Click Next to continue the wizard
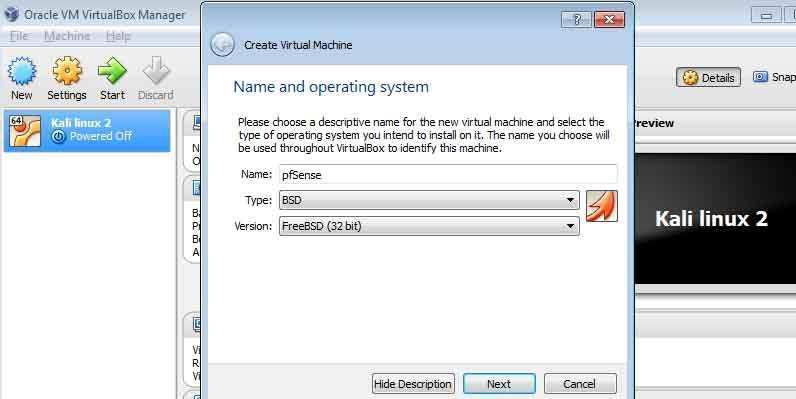The height and width of the screenshot is (399, 796). (x=499, y=384)
